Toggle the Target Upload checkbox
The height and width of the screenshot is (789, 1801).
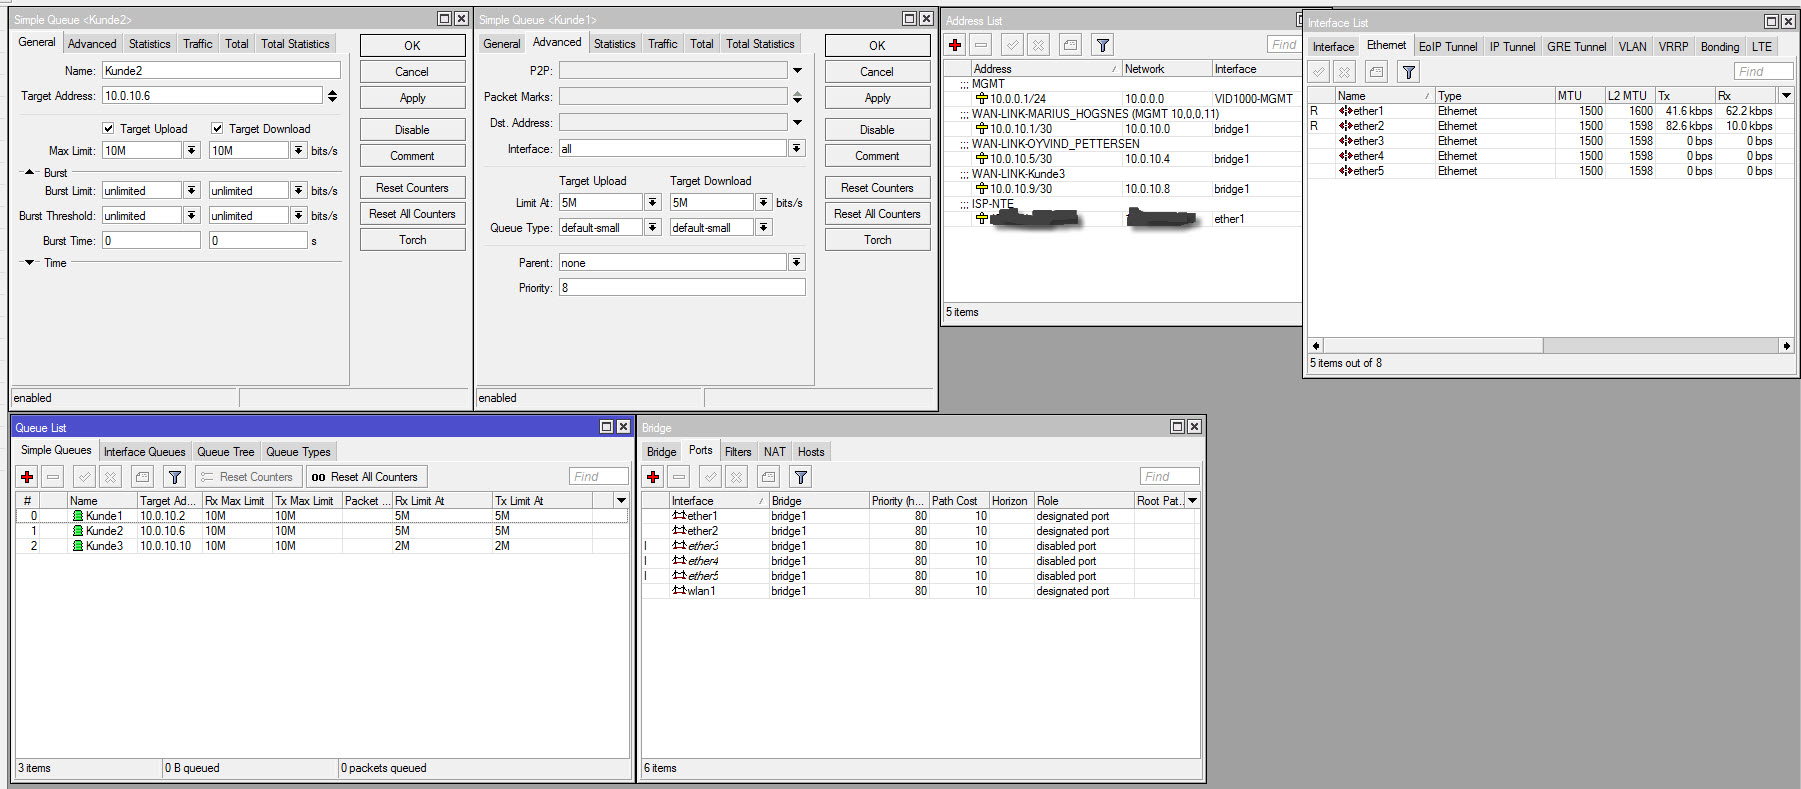tap(108, 129)
